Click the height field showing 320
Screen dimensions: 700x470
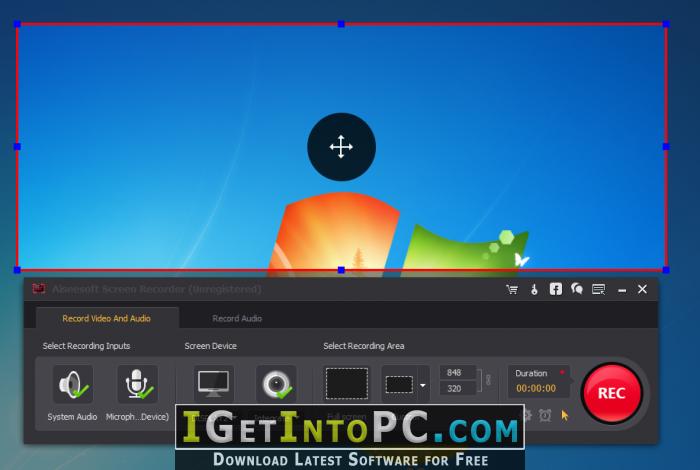click(x=458, y=388)
